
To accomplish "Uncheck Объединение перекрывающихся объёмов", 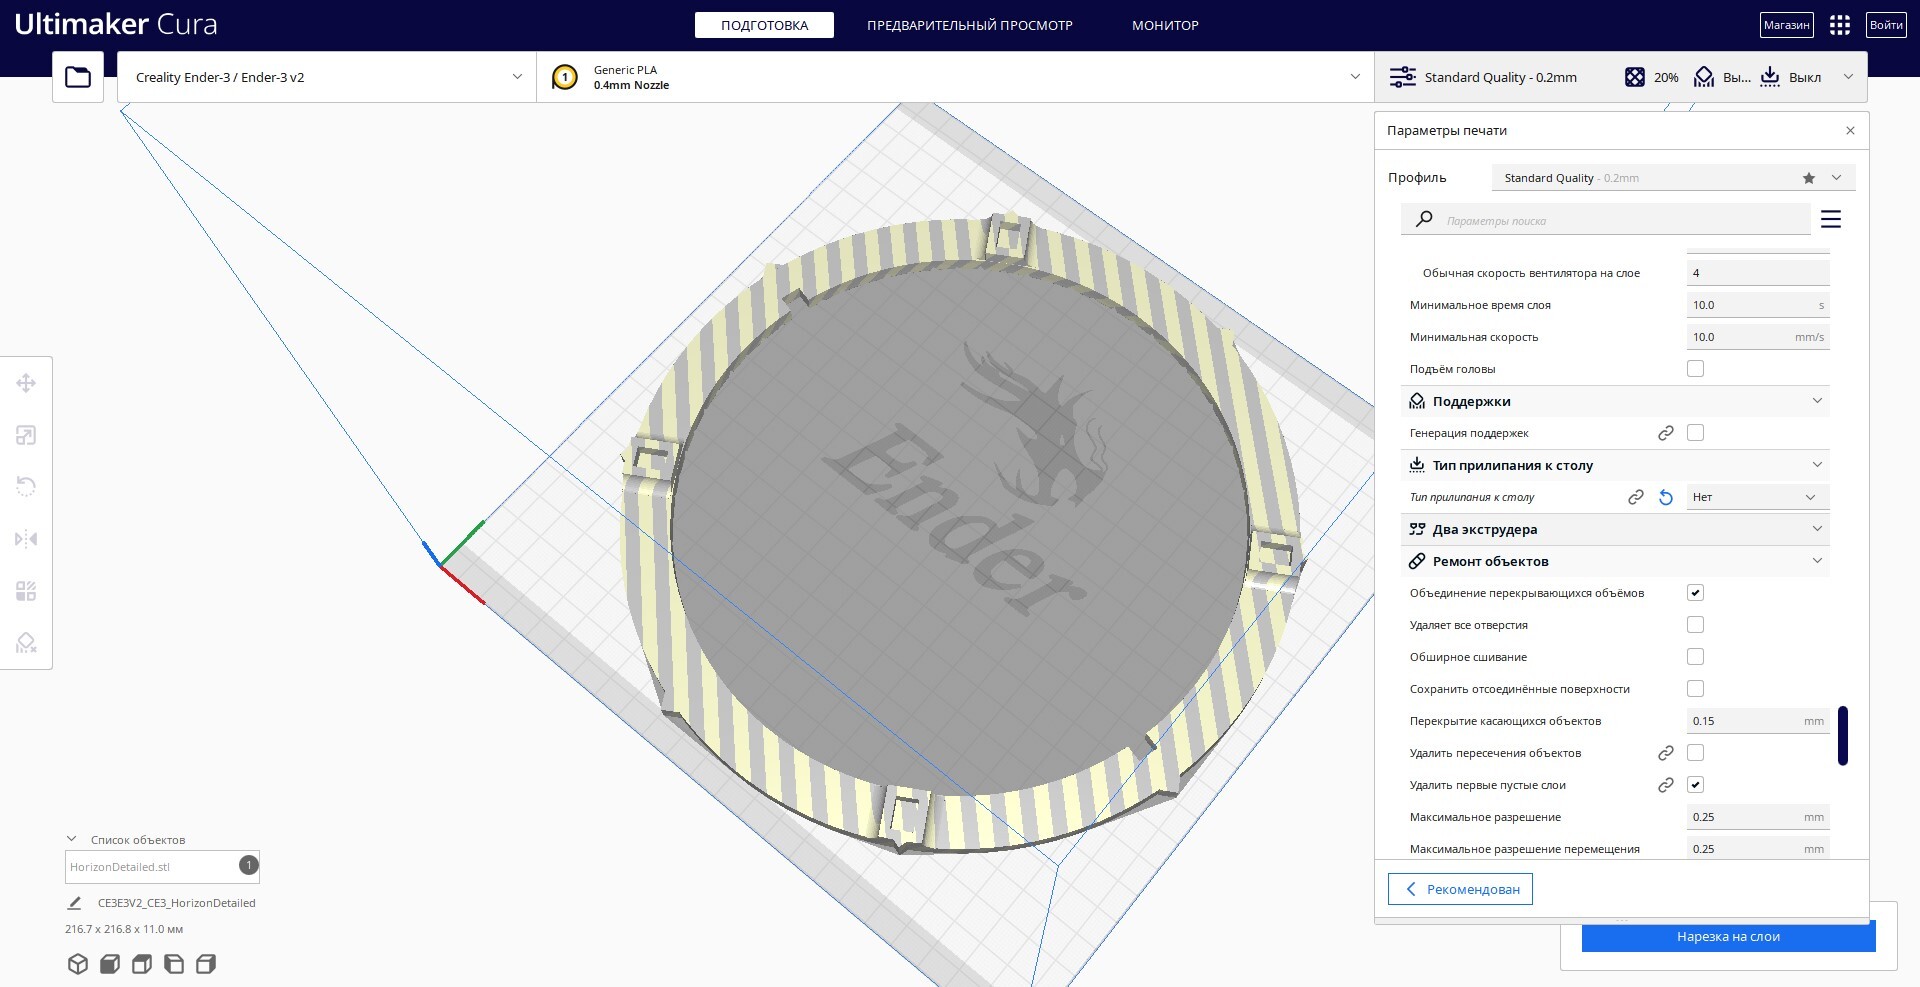I will tap(1695, 593).
